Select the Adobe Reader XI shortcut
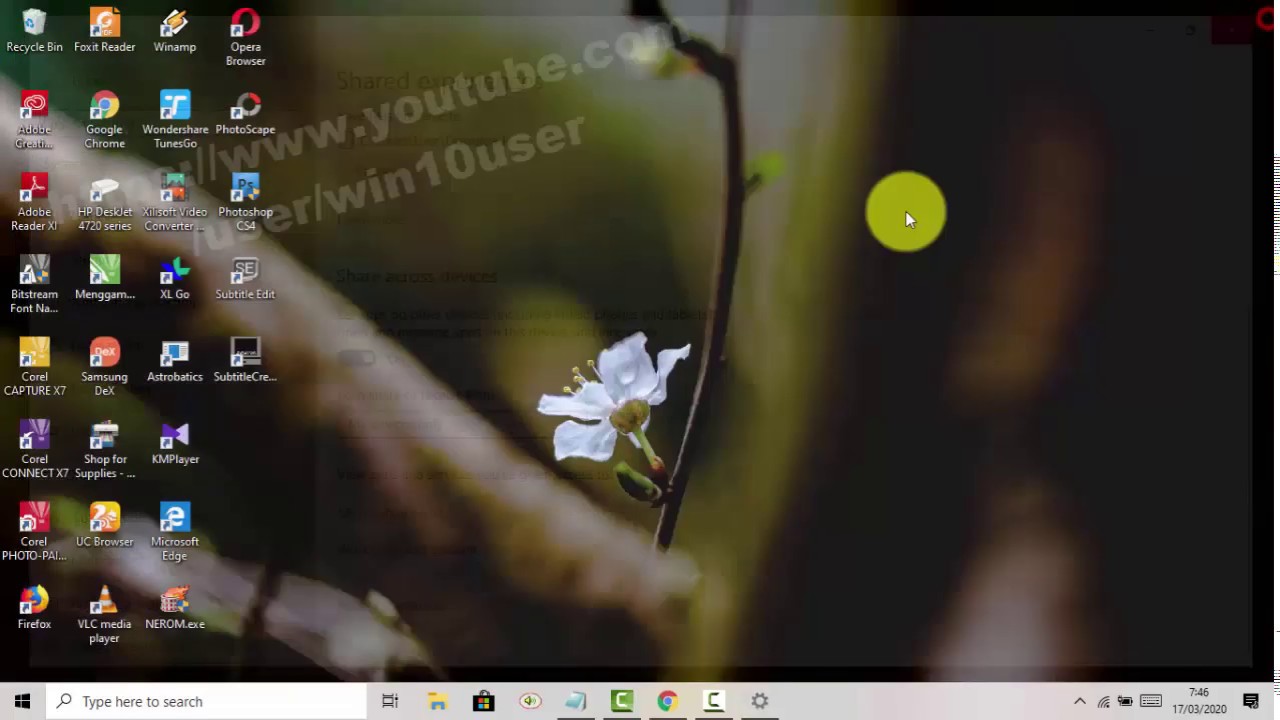This screenshot has height=720, width=1280. point(34,202)
